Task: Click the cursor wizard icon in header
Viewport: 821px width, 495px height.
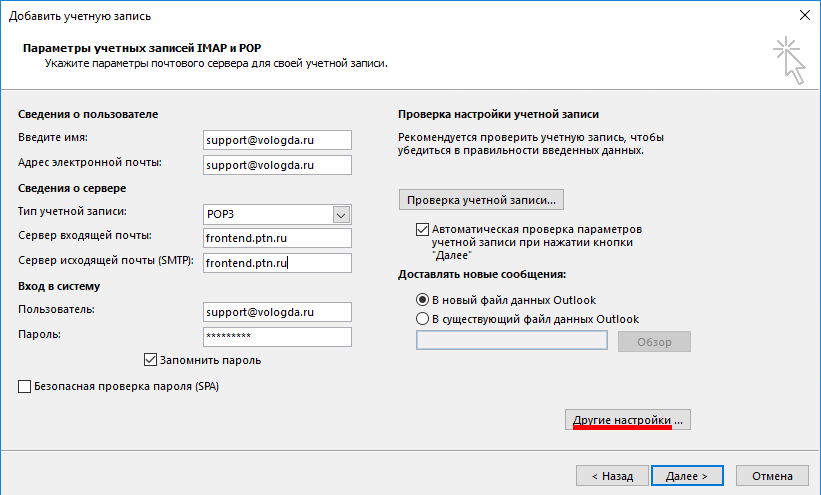Action: click(789, 60)
